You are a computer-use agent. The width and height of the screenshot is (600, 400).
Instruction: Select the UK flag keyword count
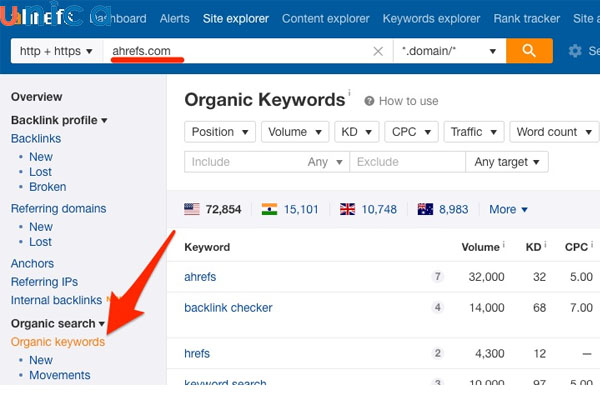point(368,209)
